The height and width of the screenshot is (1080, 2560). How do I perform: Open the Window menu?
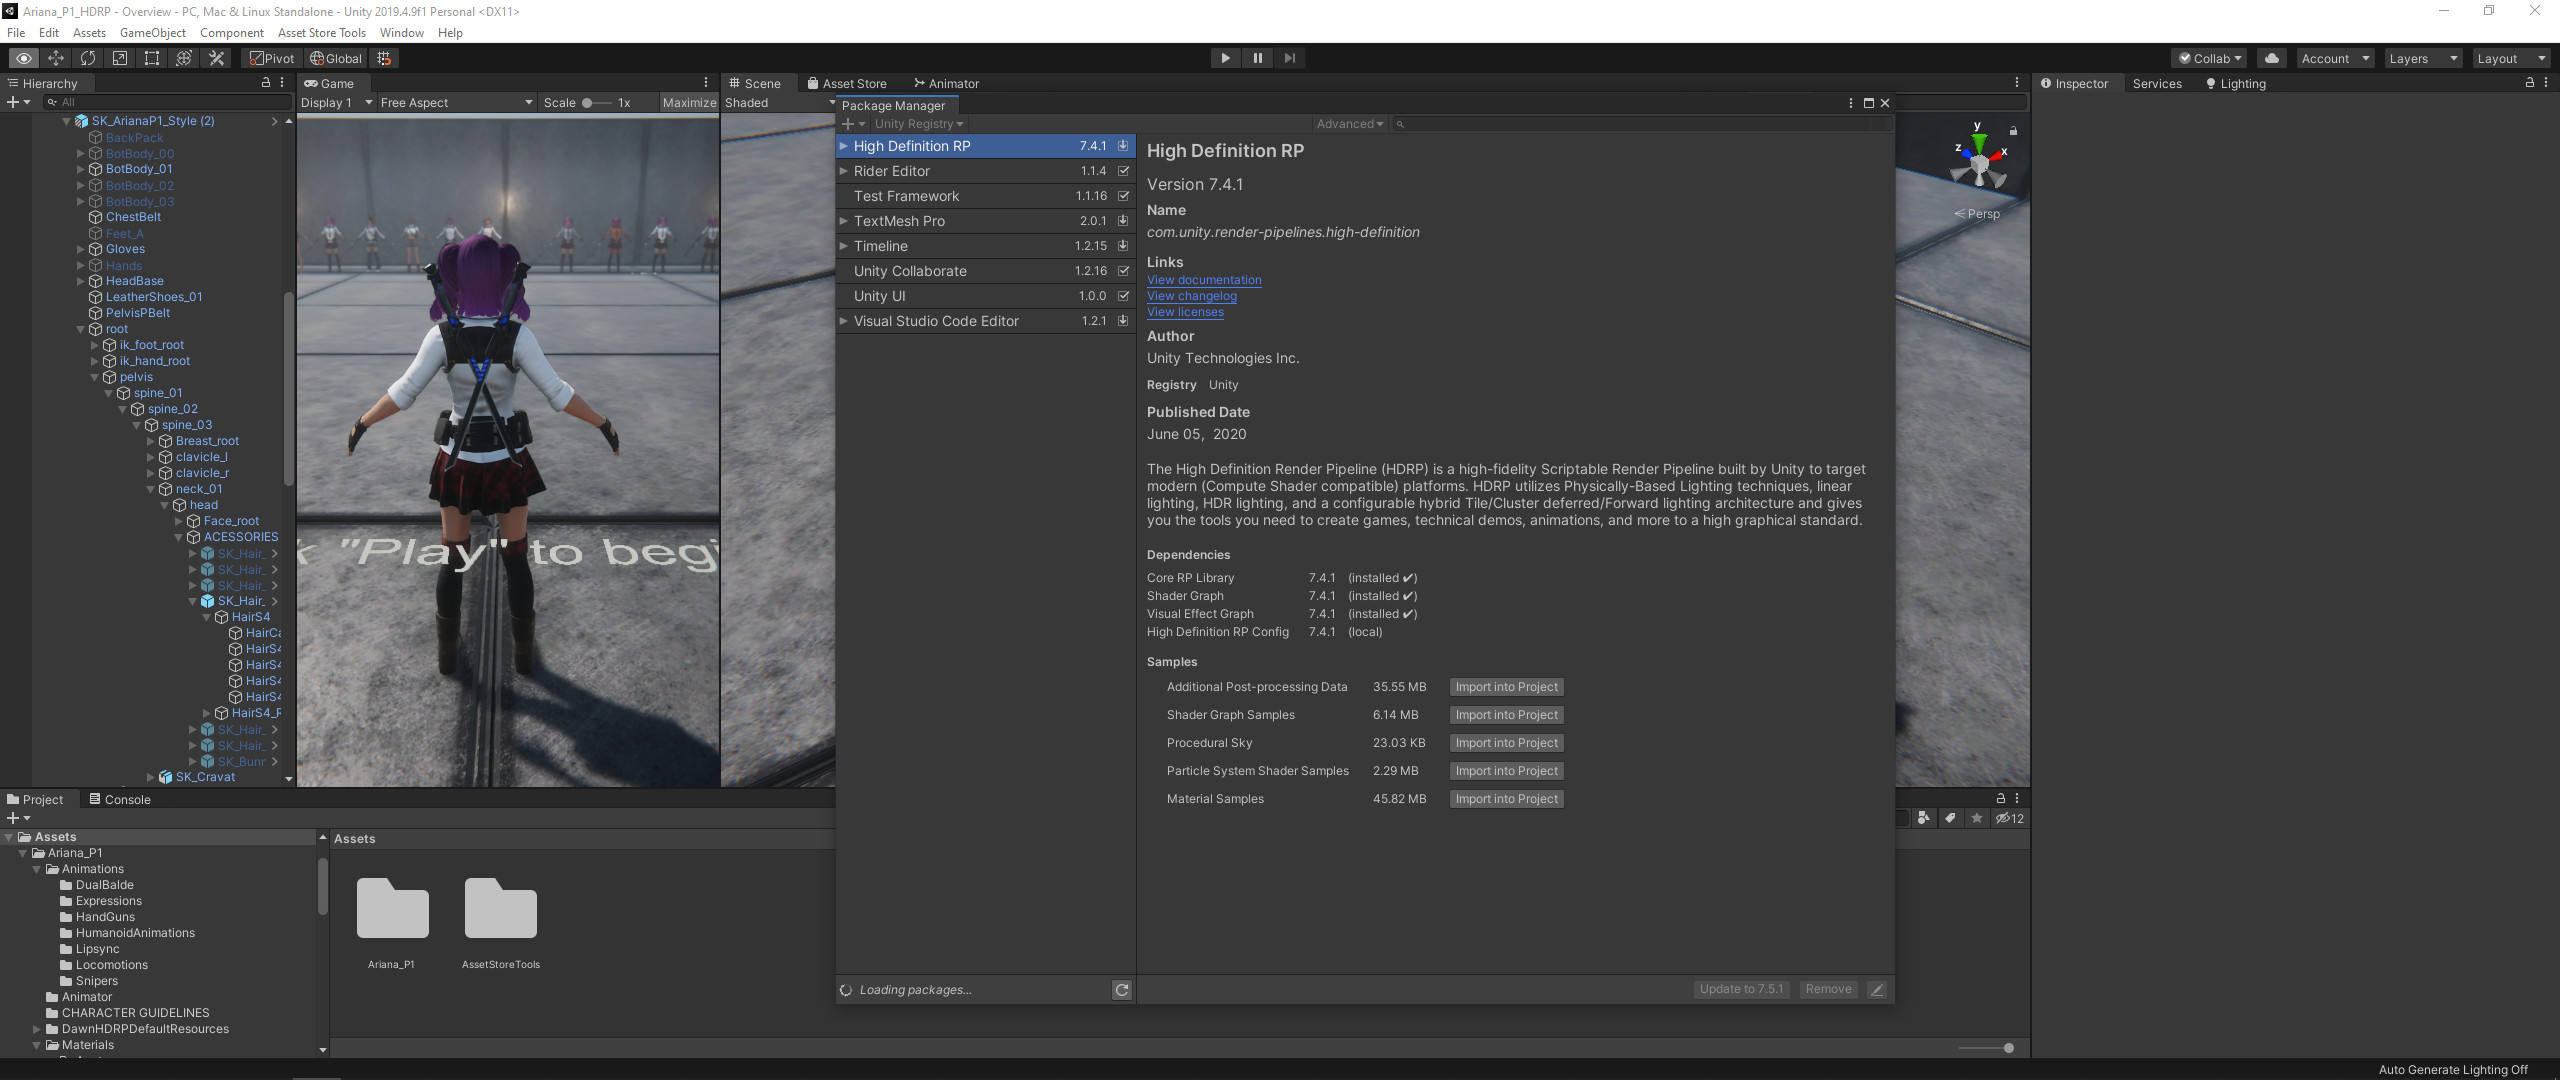(x=402, y=33)
